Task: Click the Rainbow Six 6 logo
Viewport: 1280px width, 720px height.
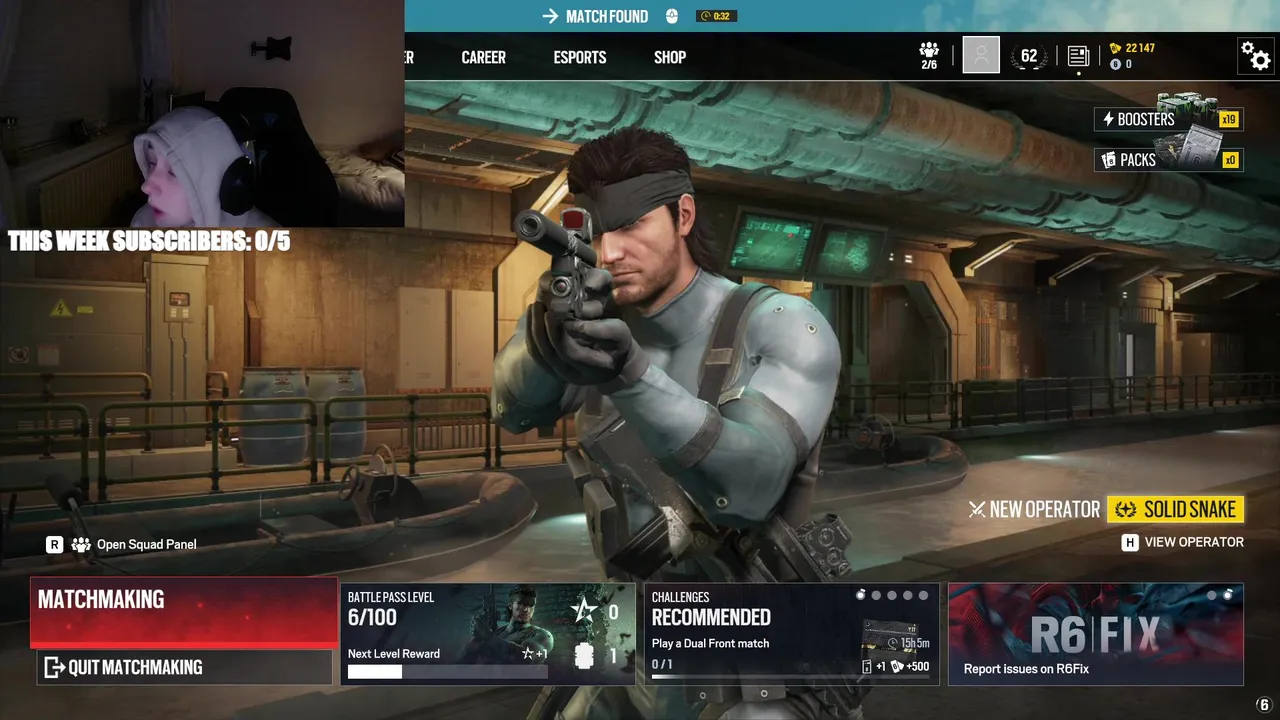Action: point(1264,705)
